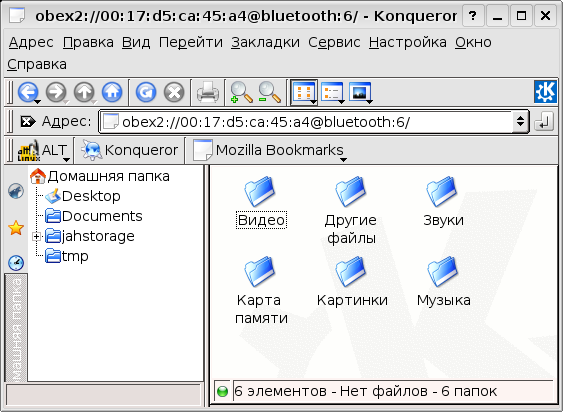Click the Forward navigation arrow
This screenshot has height=412, width=563.
(x=56, y=92)
